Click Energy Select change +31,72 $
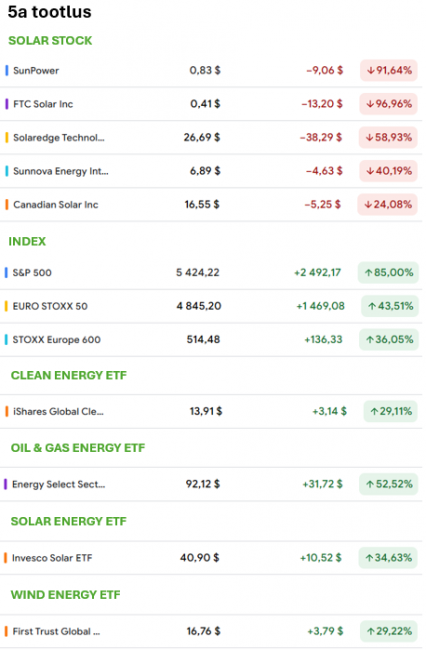Viewport: 426px width, 650px height. coord(322,484)
